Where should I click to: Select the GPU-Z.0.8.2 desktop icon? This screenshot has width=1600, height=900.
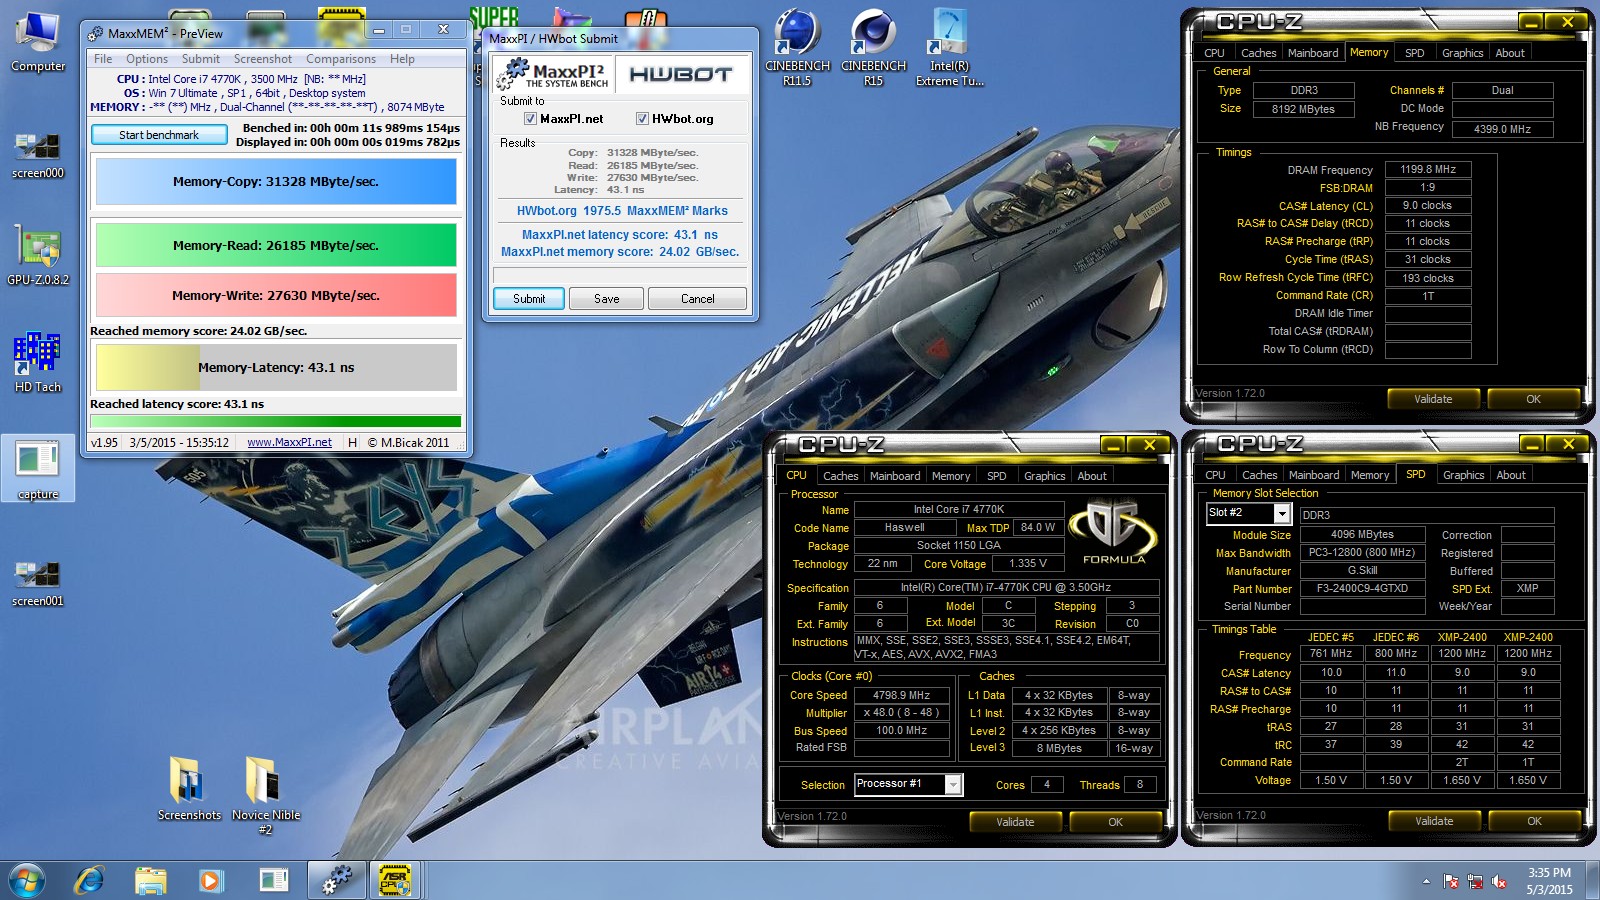pyautogui.click(x=38, y=255)
